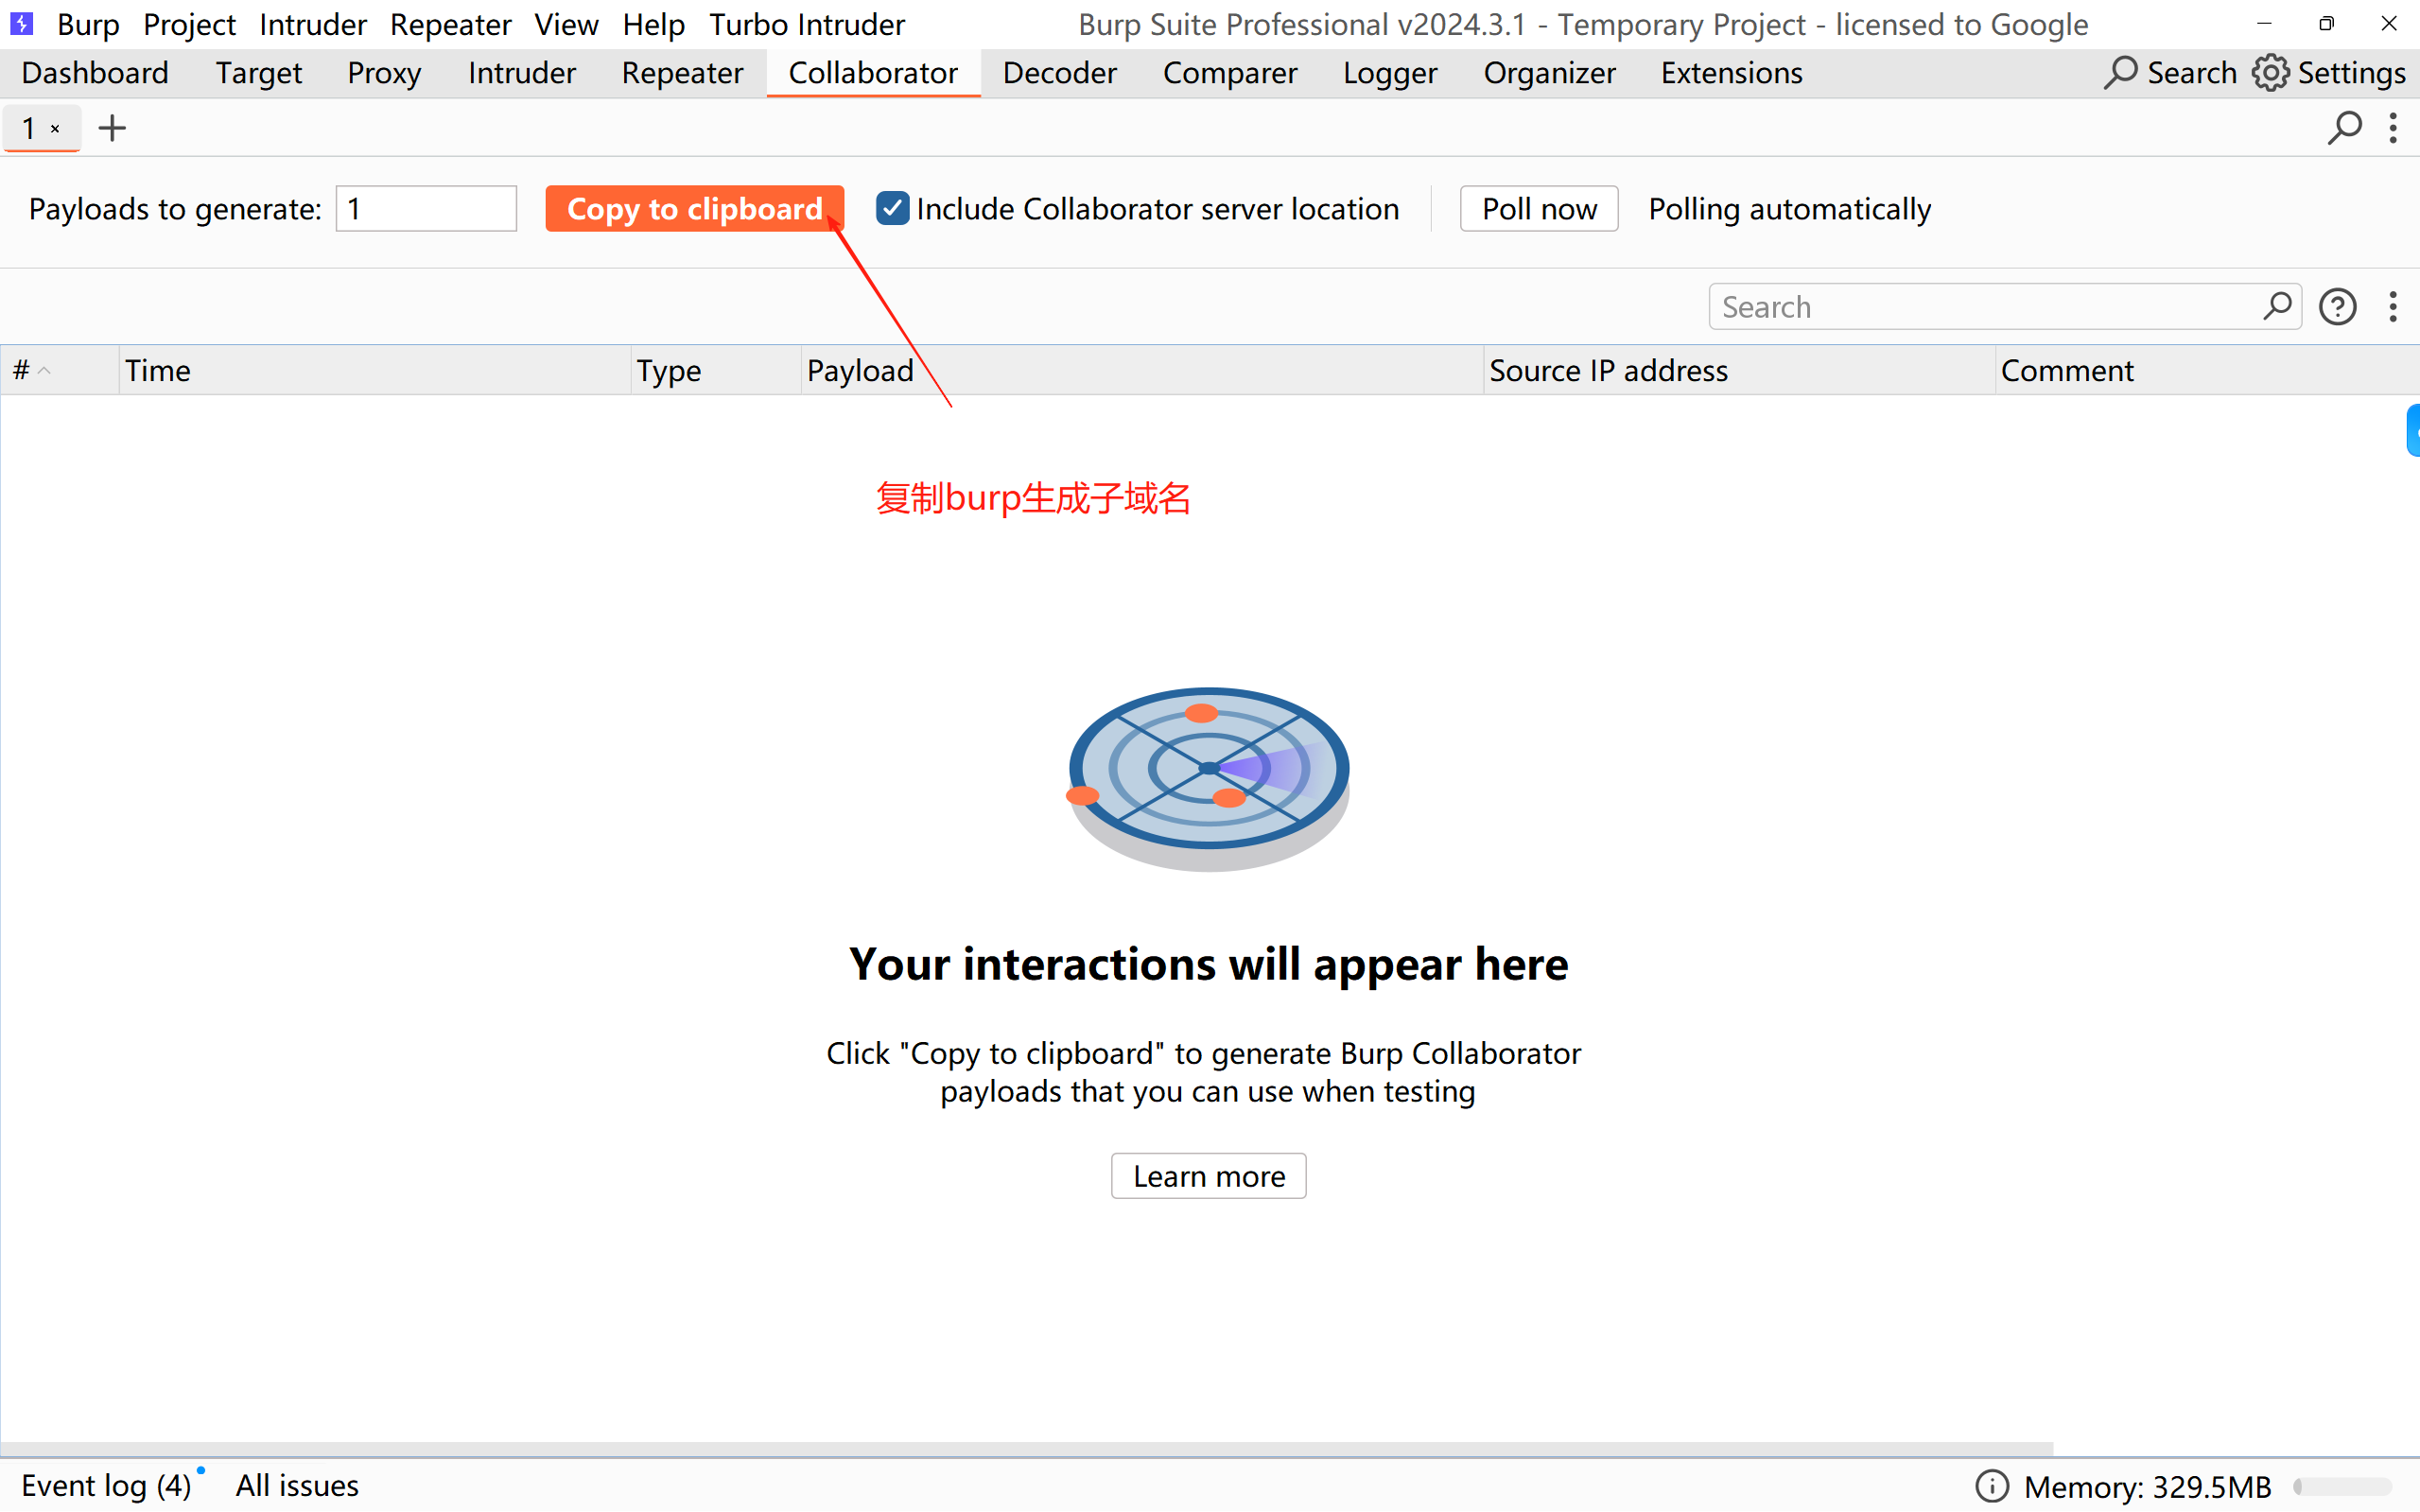The image size is (2420, 1512).
Task: Click the tab bar search magnifier icon
Action: coord(2344,128)
